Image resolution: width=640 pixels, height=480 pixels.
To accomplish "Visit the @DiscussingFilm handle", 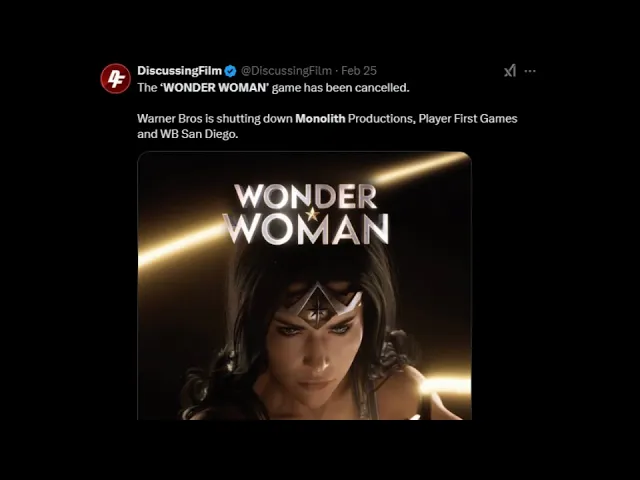I will pos(286,71).
